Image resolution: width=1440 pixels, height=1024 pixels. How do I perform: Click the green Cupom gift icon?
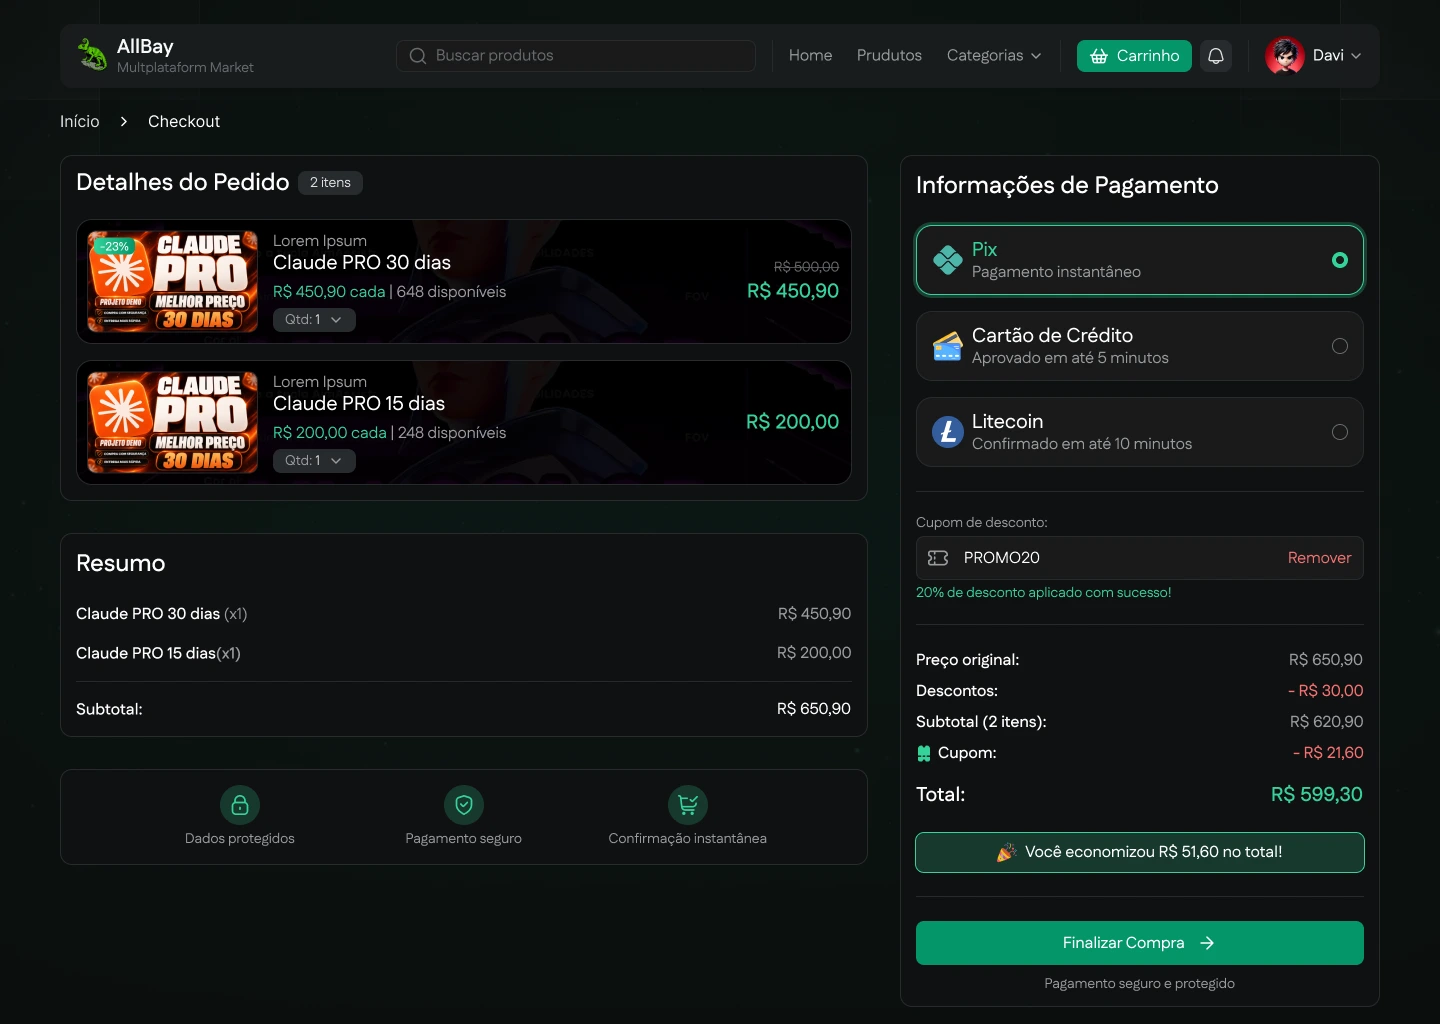pos(924,753)
